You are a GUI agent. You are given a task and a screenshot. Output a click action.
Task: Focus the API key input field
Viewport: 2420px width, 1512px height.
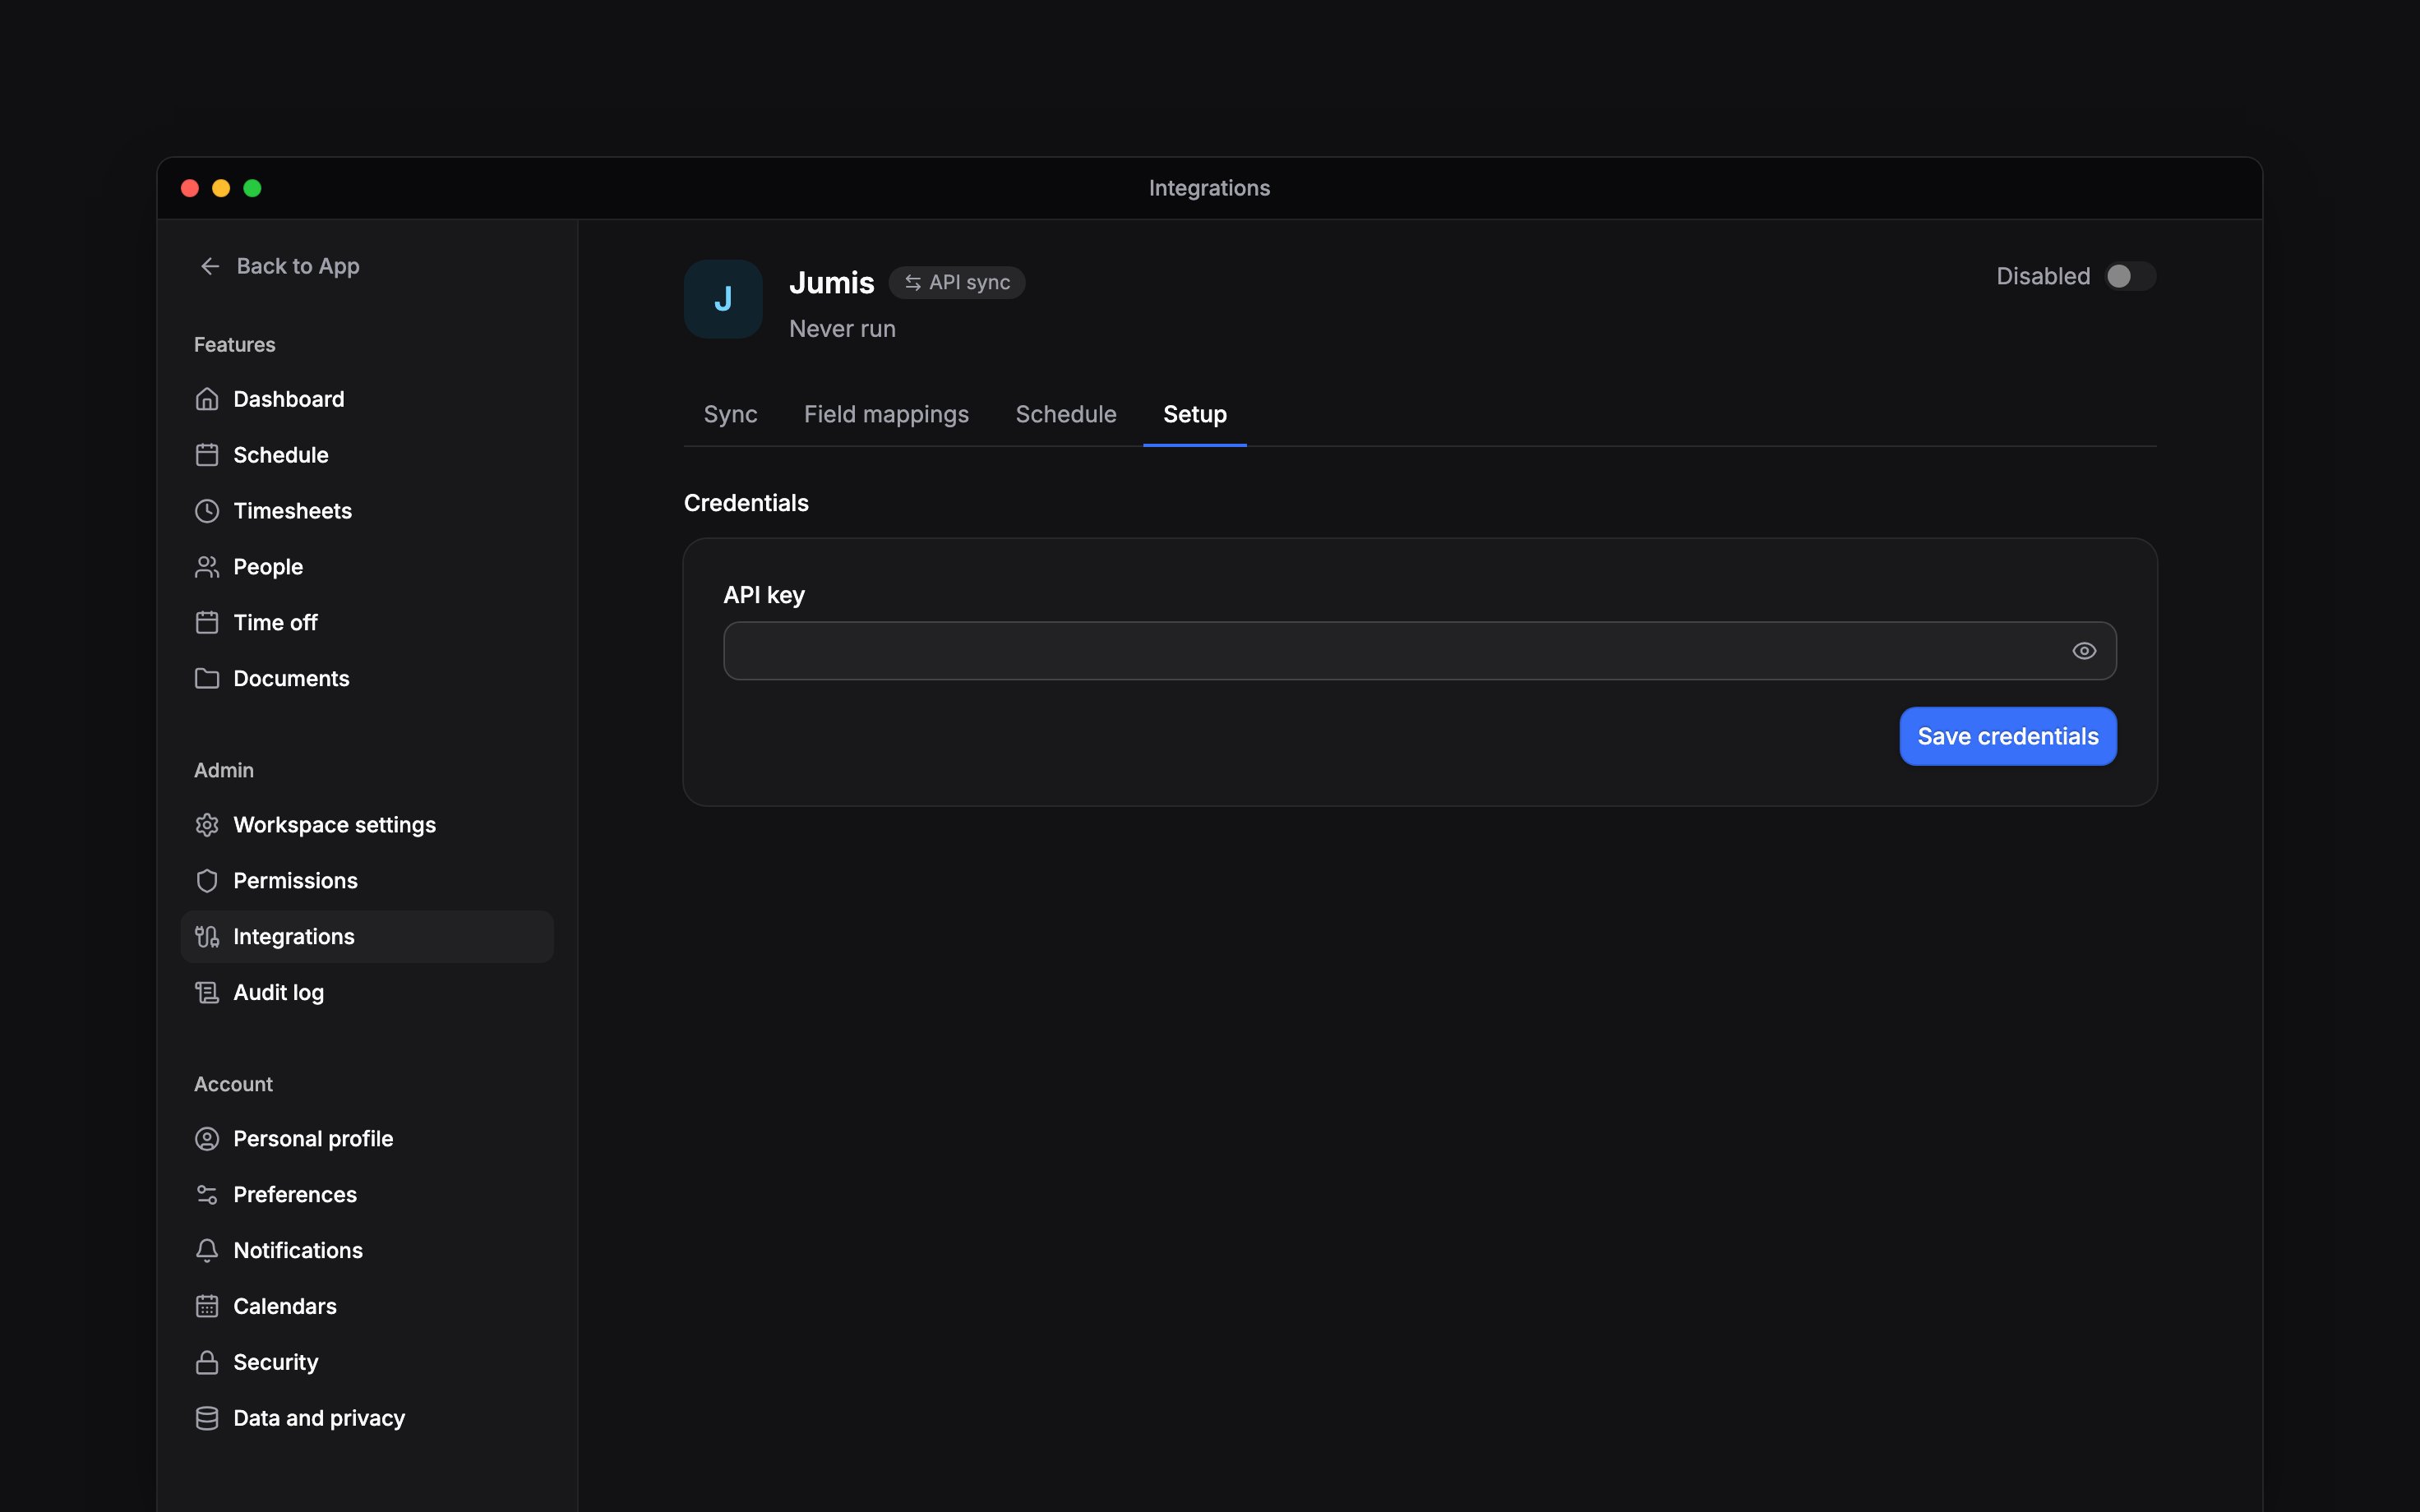pyautogui.click(x=1419, y=651)
